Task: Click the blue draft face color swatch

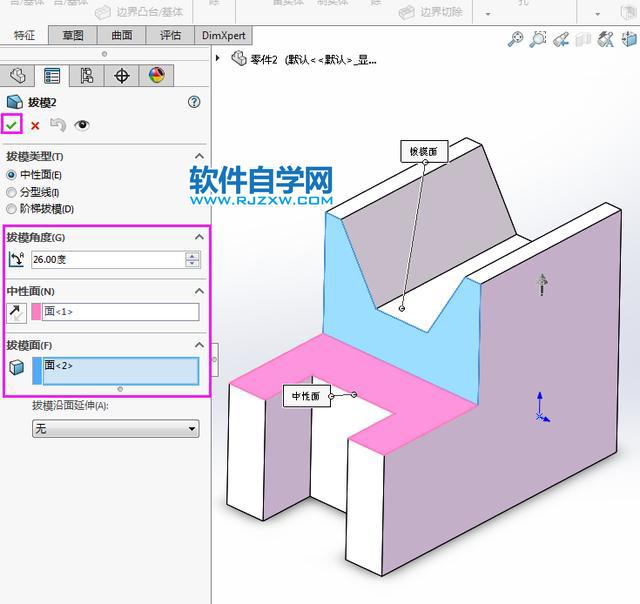Action: point(37,371)
